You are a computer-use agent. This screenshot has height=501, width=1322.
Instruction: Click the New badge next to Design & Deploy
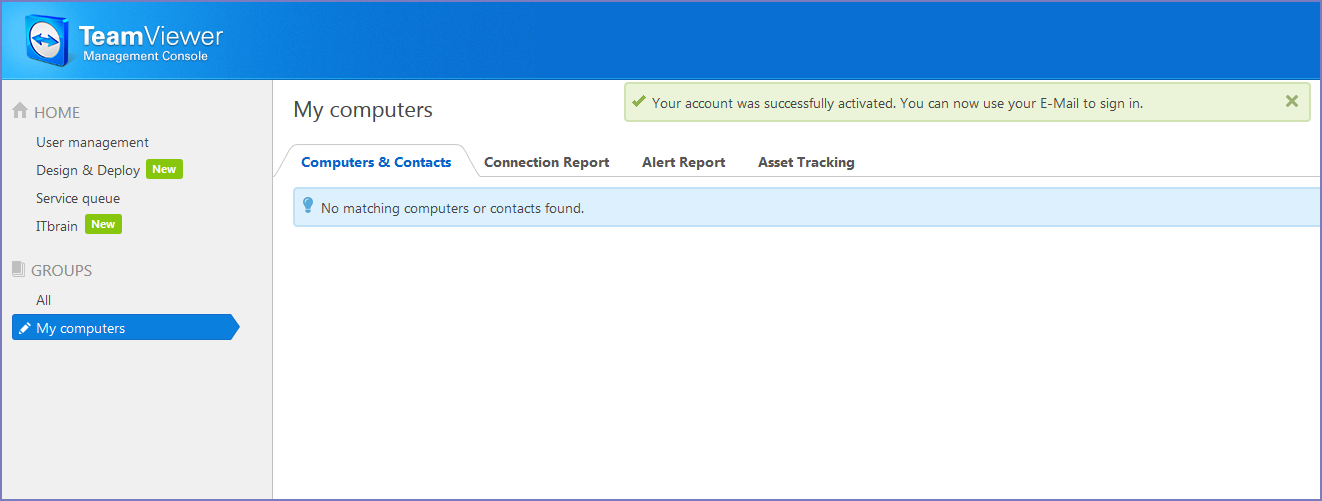(x=164, y=169)
